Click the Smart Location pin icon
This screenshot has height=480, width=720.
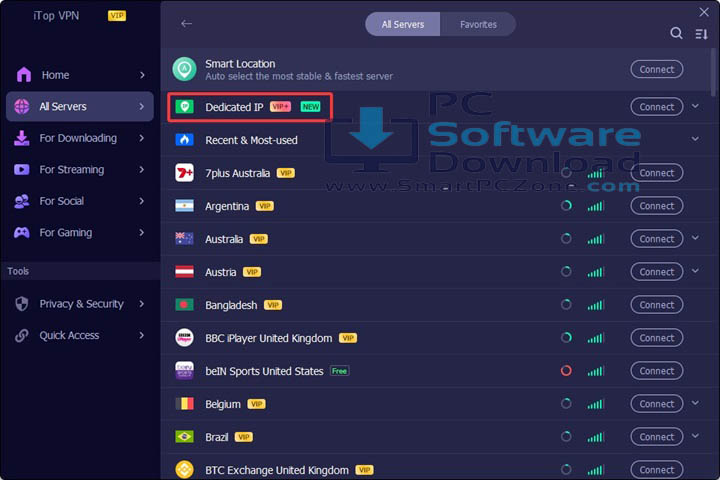point(185,69)
